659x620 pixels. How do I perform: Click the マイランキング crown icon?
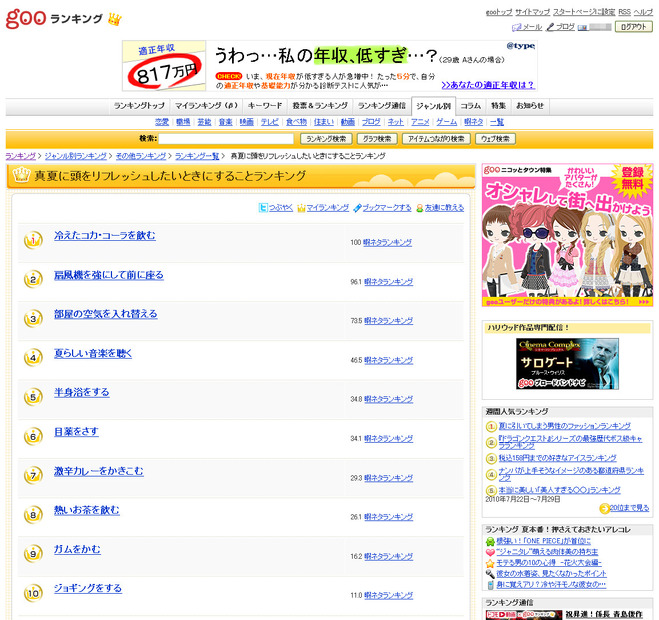[301, 208]
